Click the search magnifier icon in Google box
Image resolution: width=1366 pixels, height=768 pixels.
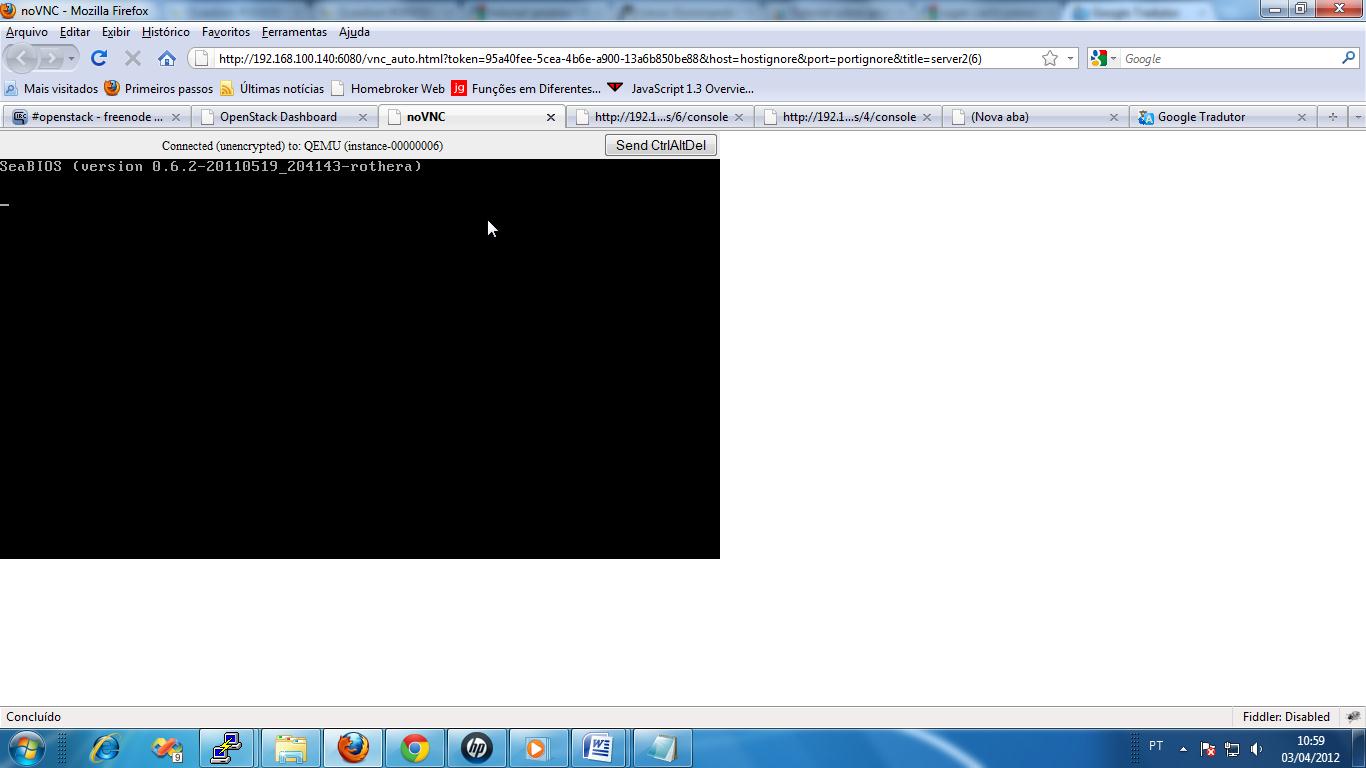point(1348,58)
